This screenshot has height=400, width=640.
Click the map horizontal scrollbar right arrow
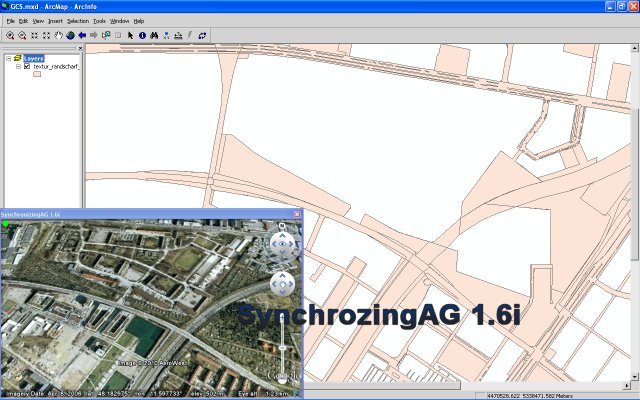(627, 385)
